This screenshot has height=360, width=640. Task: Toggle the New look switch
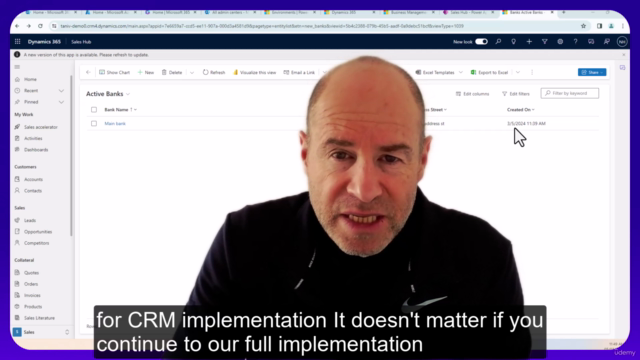[x=481, y=42]
